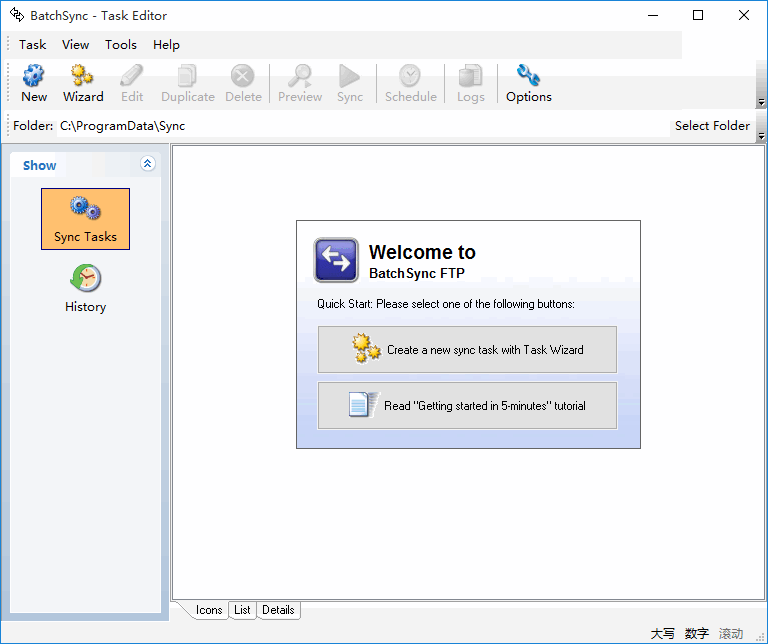Launch the Wizard from the toolbar
The width and height of the screenshot is (768, 644).
click(83, 83)
